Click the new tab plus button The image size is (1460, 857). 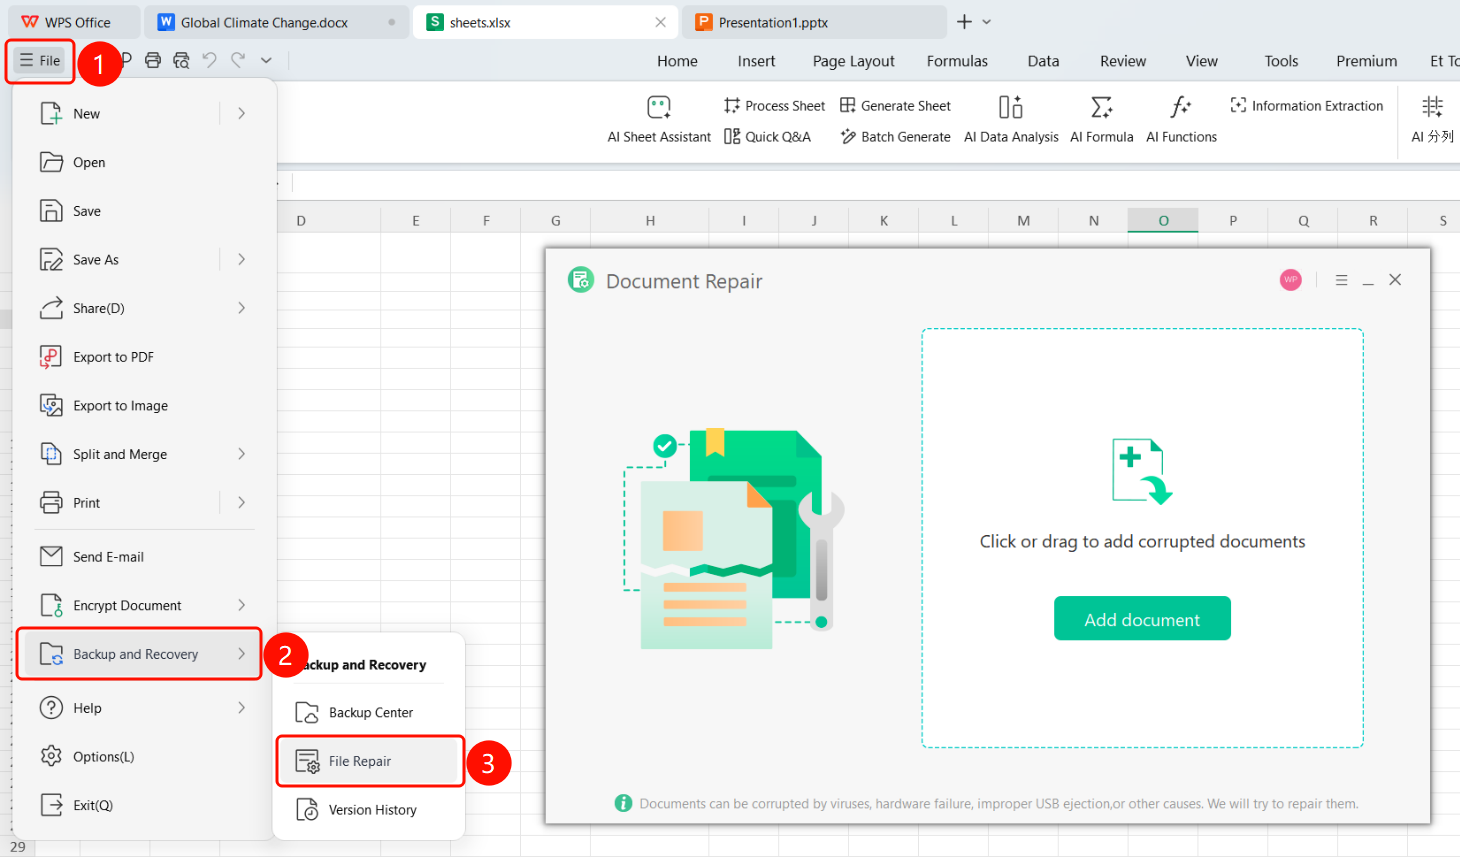click(964, 22)
